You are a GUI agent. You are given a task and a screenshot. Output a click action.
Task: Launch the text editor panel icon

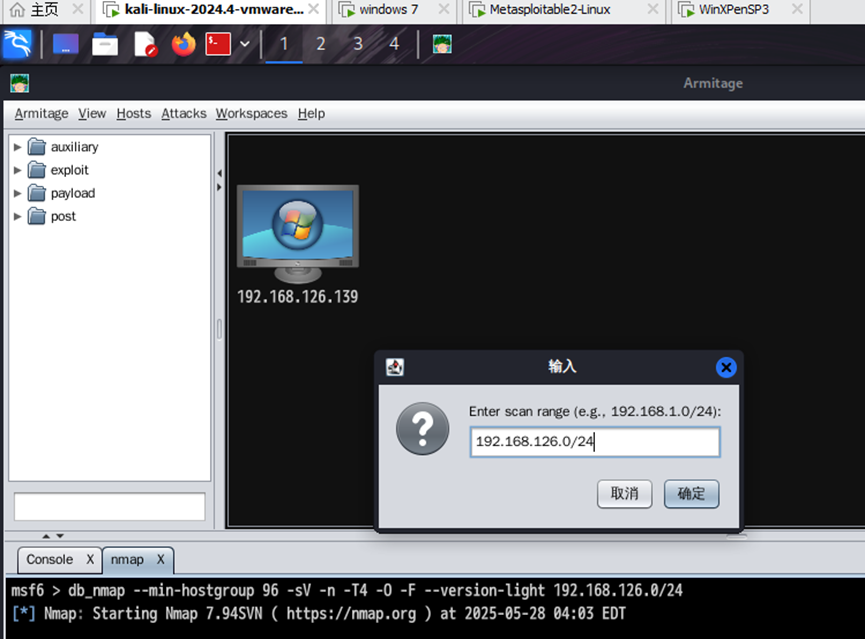pos(146,44)
